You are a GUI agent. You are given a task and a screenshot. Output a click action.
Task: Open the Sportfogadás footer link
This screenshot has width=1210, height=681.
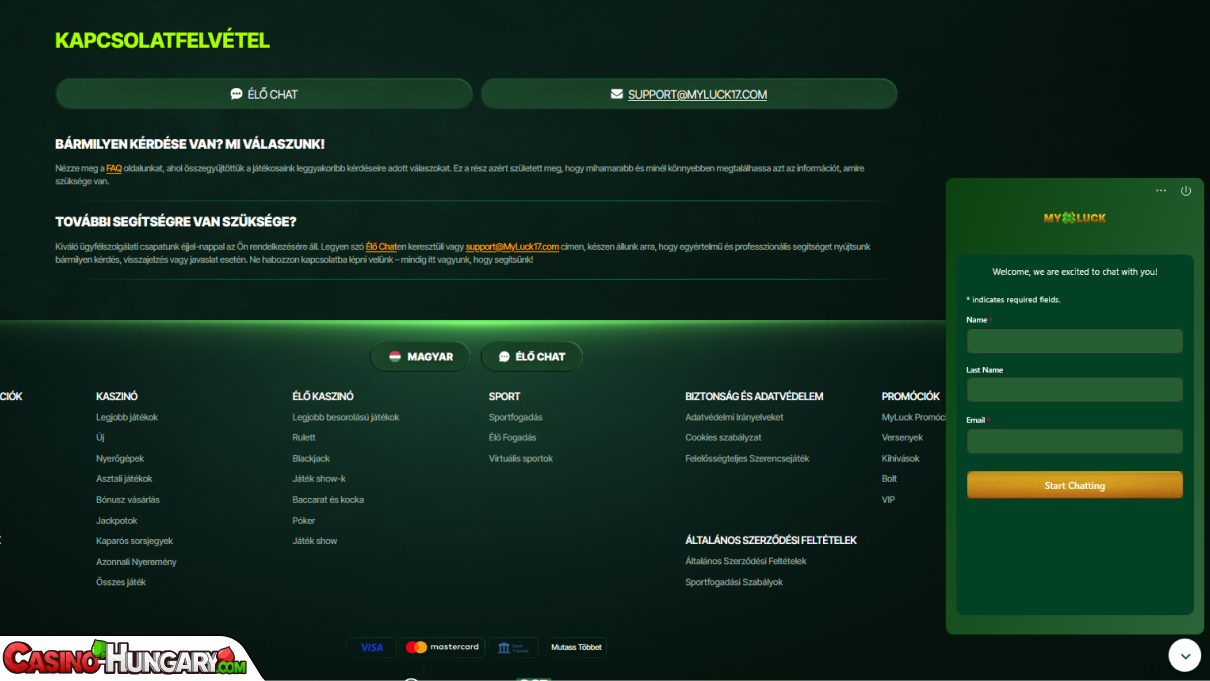(x=515, y=417)
